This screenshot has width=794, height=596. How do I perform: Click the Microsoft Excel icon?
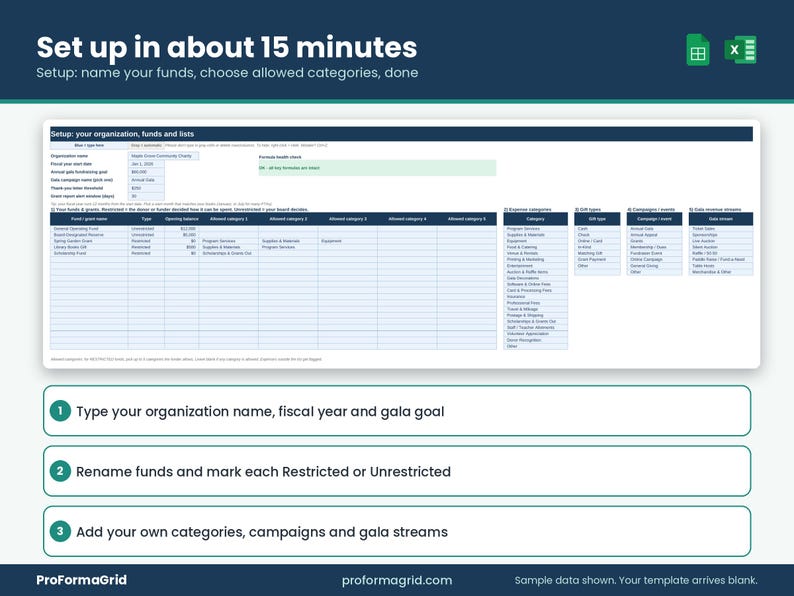coord(740,50)
